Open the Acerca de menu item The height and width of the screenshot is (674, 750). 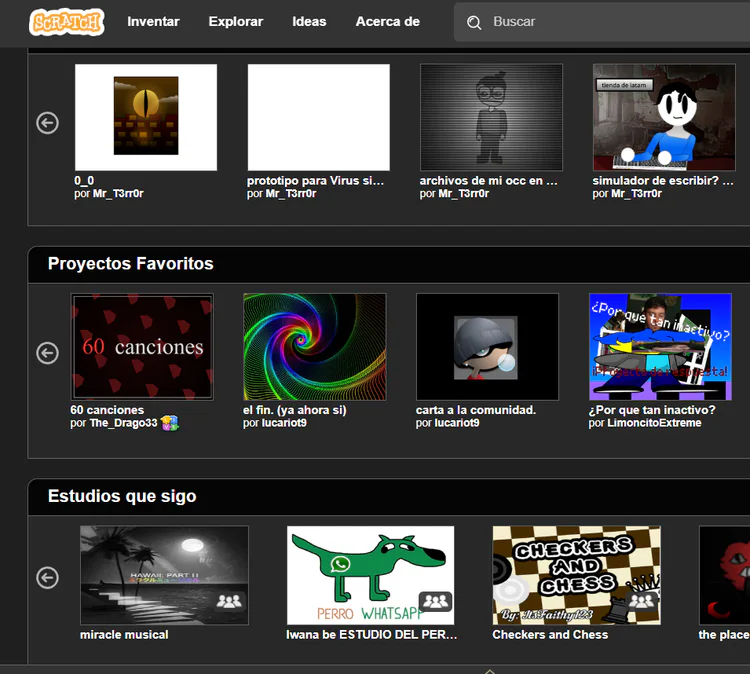click(x=387, y=22)
